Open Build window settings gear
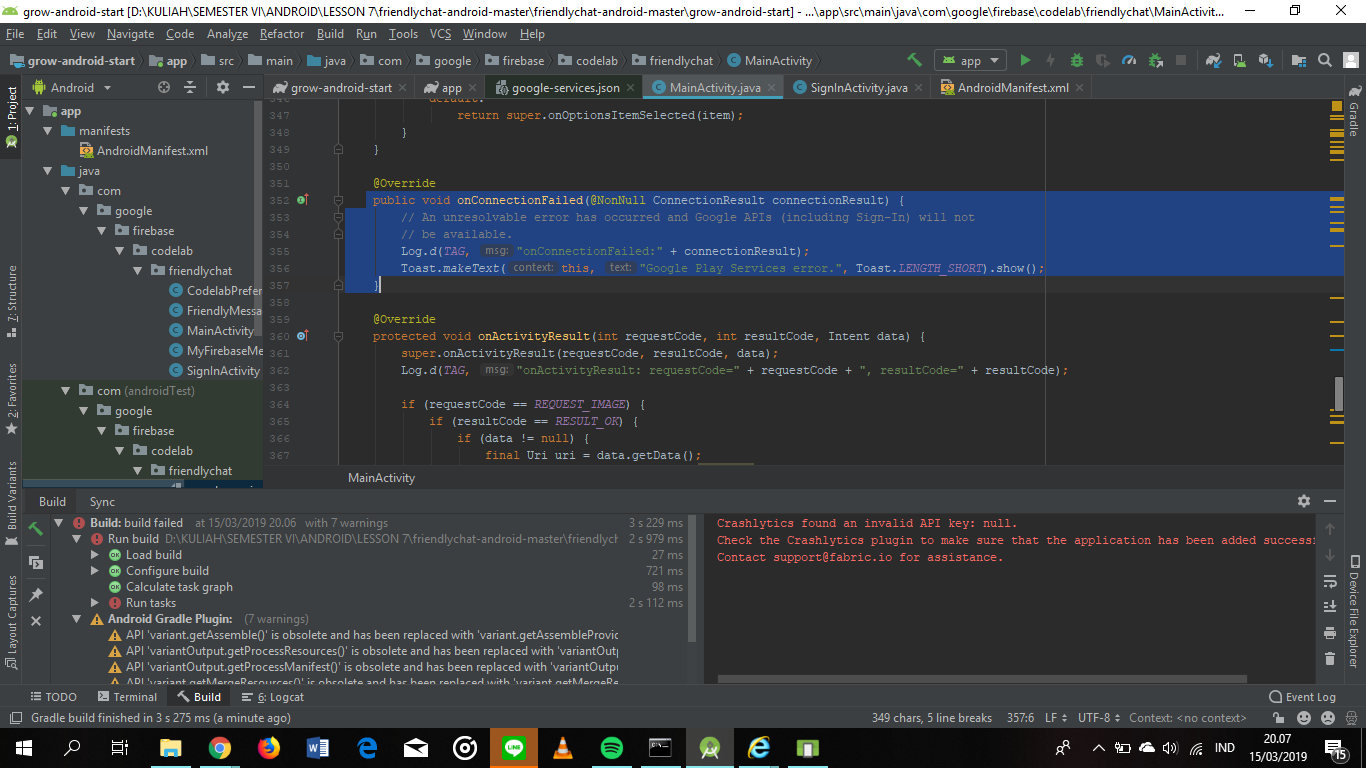Screen dimensions: 1366x768 coord(1303,501)
